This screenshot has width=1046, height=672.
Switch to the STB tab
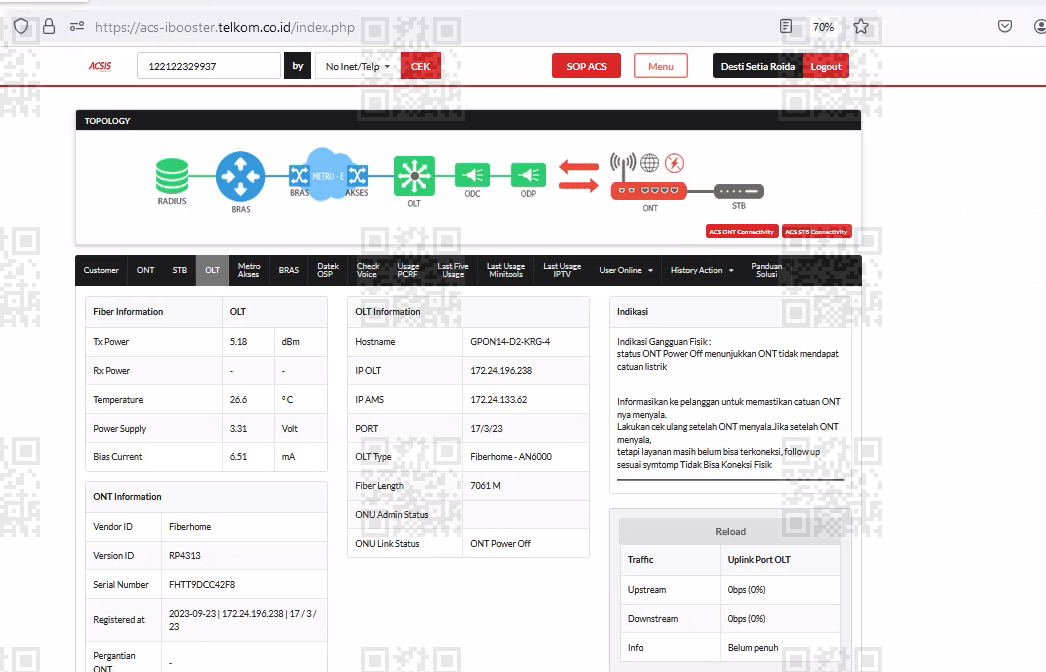pyautogui.click(x=179, y=270)
